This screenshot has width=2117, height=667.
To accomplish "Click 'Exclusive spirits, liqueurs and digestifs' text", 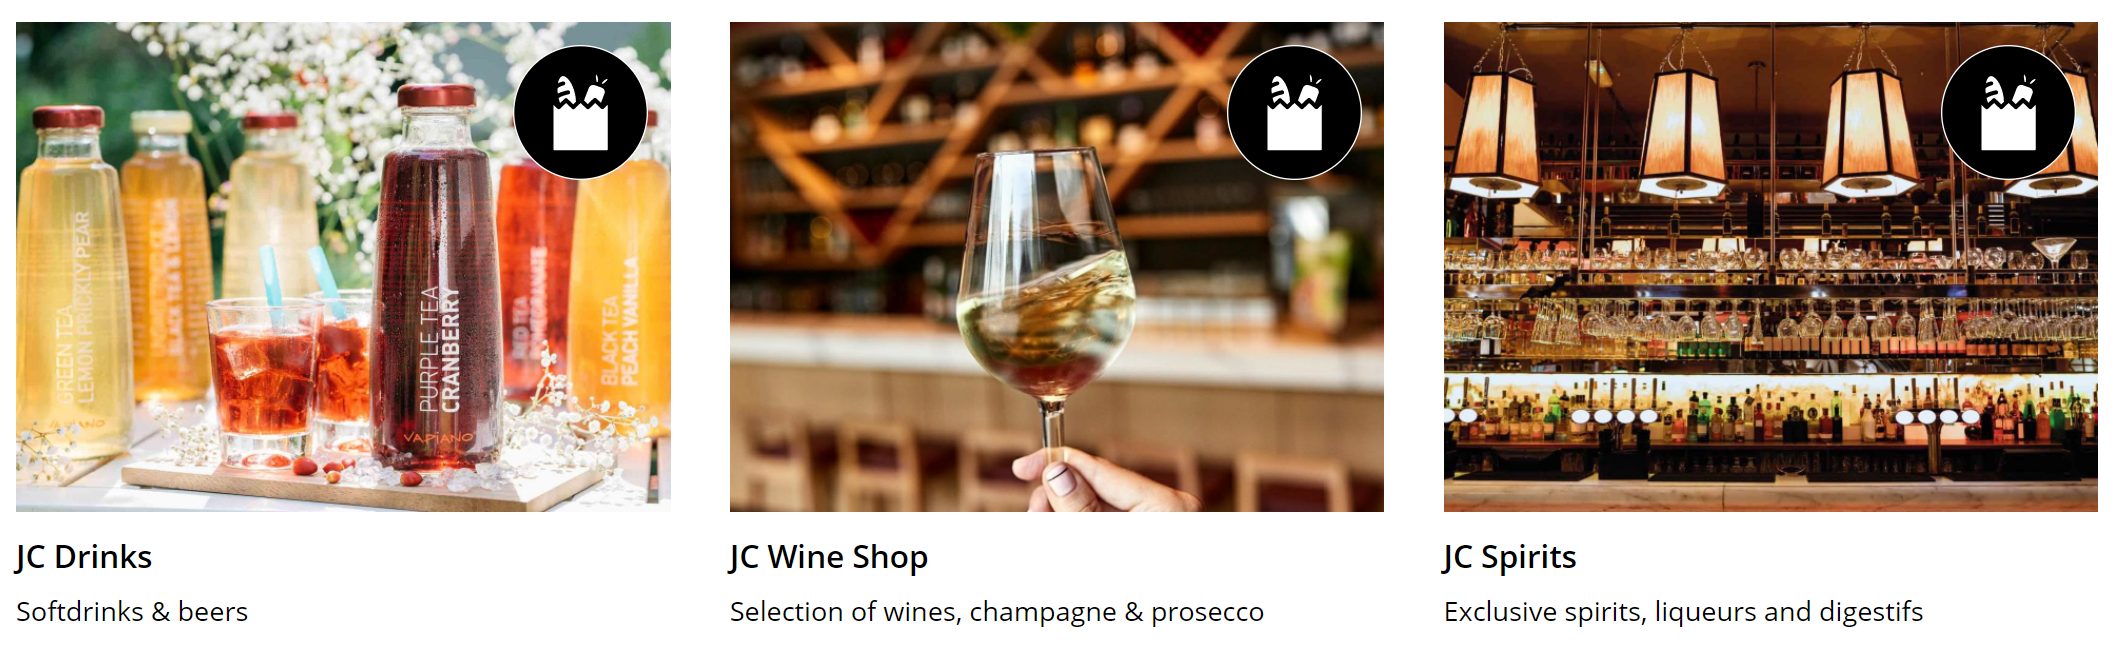I will click(x=1683, y=611).
